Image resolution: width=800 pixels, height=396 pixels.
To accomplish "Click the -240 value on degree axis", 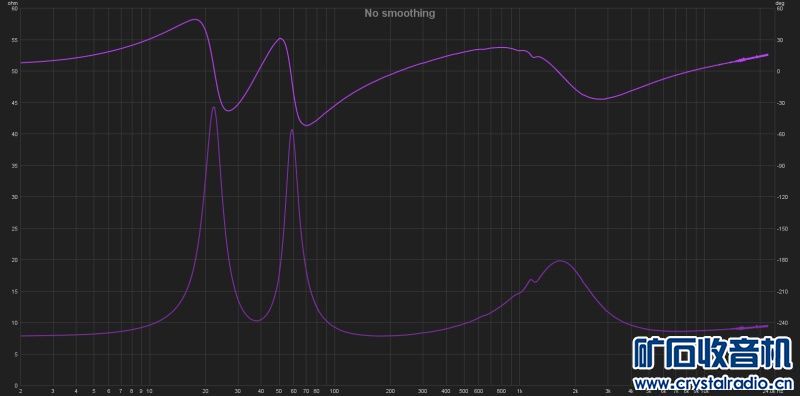I will (781, 323).
